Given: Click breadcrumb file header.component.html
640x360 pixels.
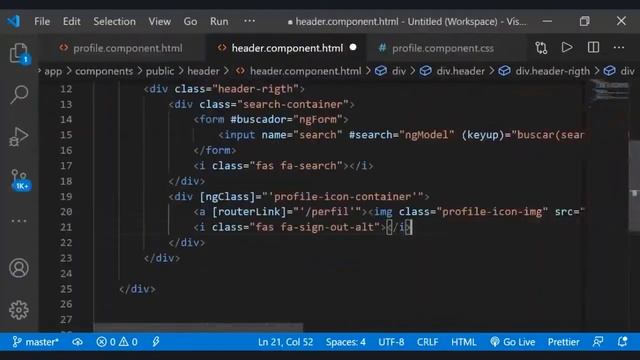Looking at the screenshot, I should click(305, 71).
